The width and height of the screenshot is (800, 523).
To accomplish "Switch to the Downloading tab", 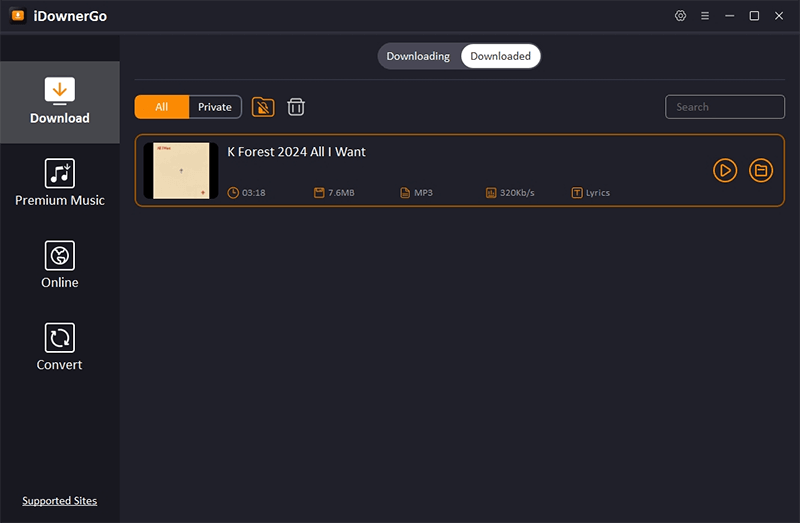I will 418,56.
